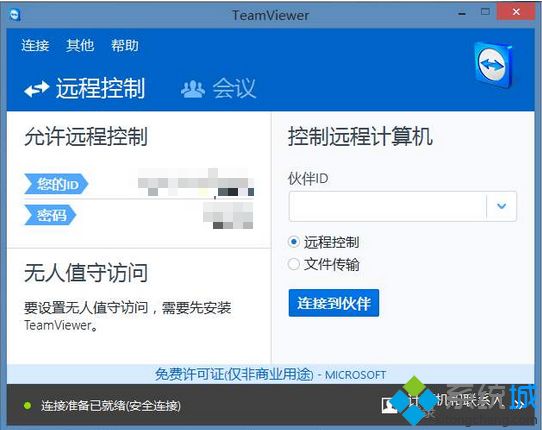The image size is (542, 430).
Task: Click the 允许远程控制 heading
Action: click(x=86, y=137)
